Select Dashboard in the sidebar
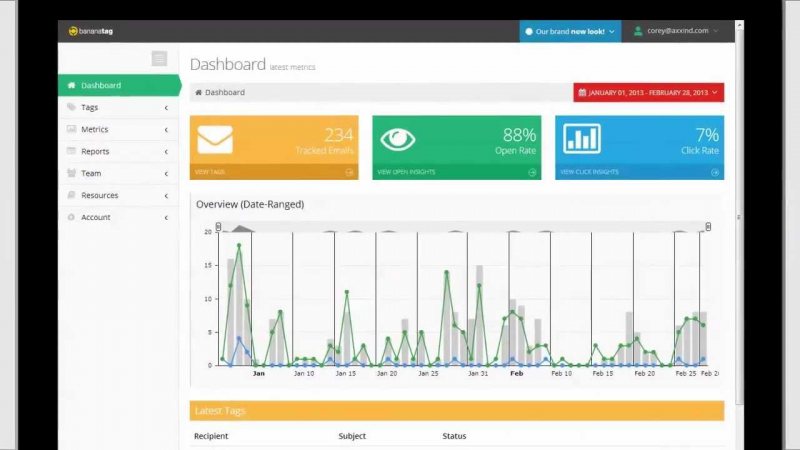800x450 pixels. pyautogui.click(x=118, y=85)
